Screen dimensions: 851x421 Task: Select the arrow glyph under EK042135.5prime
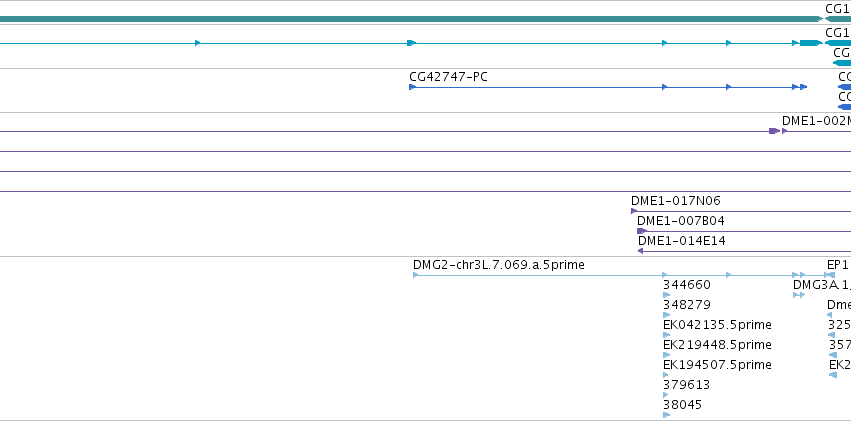pos(666,335)
